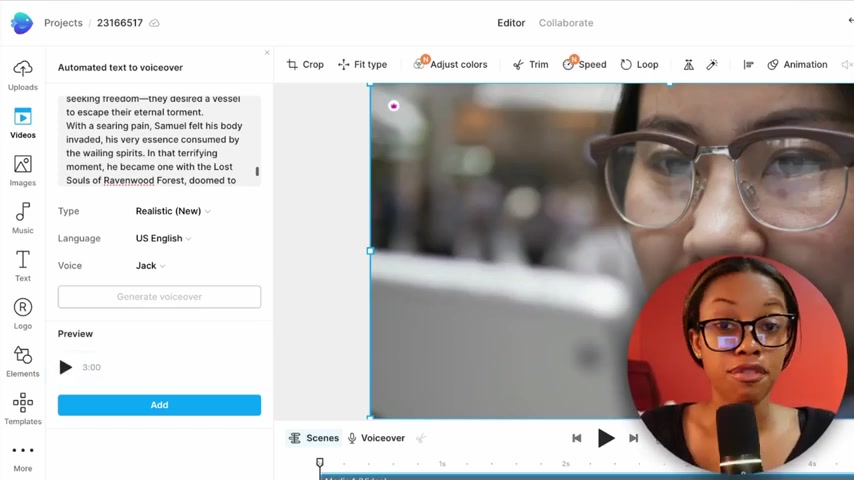Click the align icon in toolbar
The width and height of the screenshot is (854, 480).
click(748, 65)
